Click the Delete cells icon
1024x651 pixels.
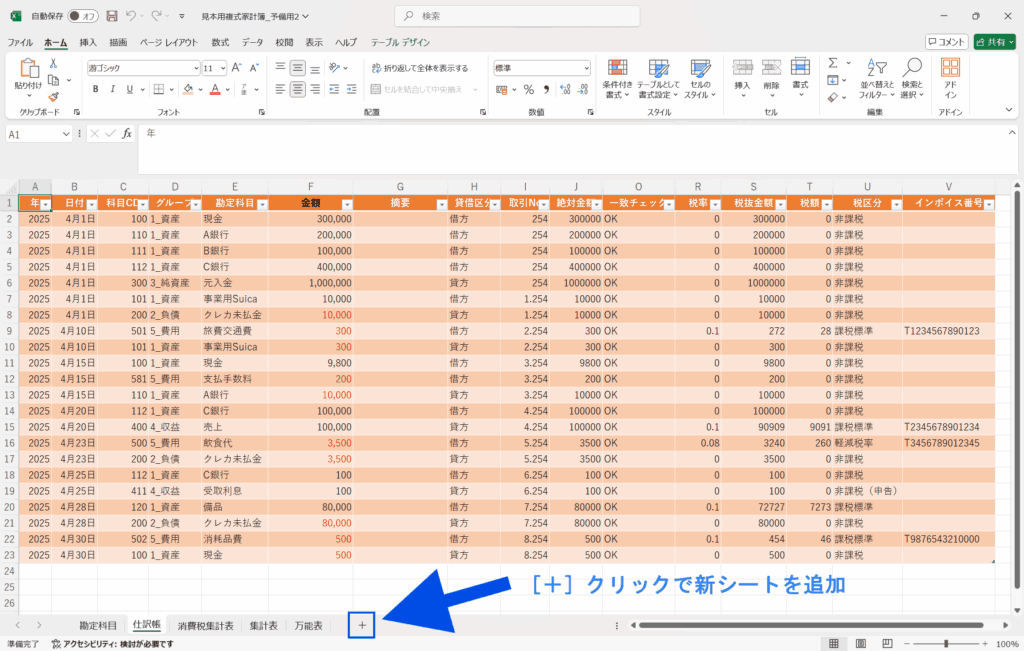tap(771, 67)
